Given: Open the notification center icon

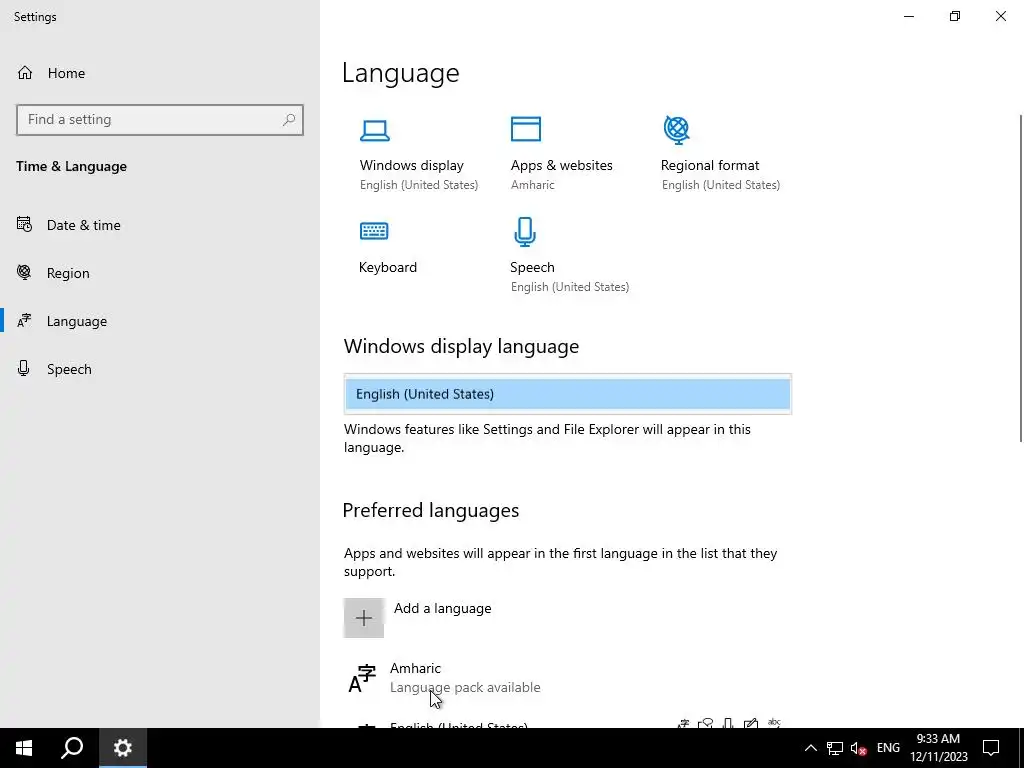Looking at the screenshot, I should [991, 748].
